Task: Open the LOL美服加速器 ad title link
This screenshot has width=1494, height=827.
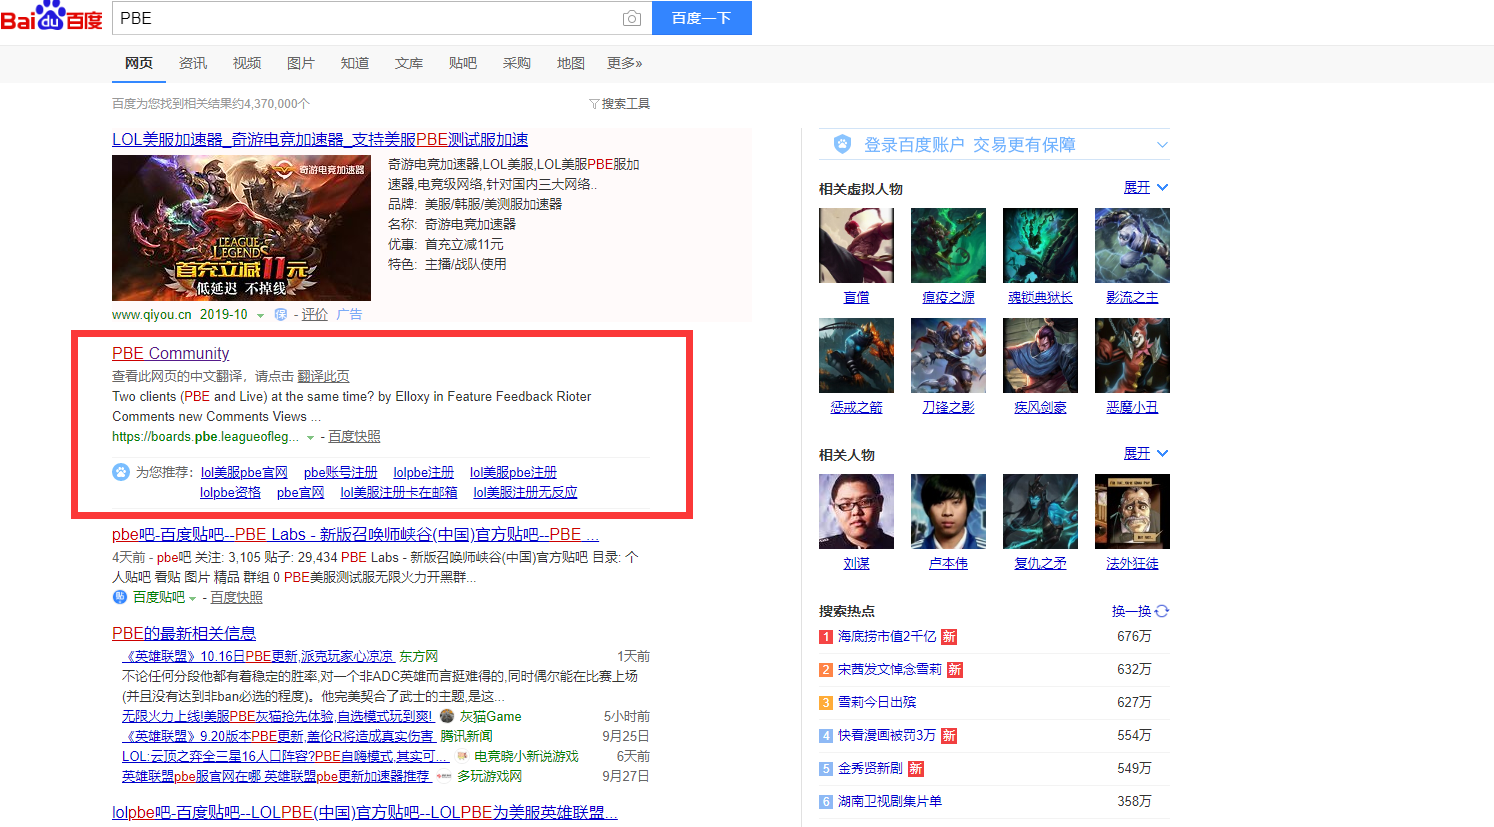Action: coord(320,139)
